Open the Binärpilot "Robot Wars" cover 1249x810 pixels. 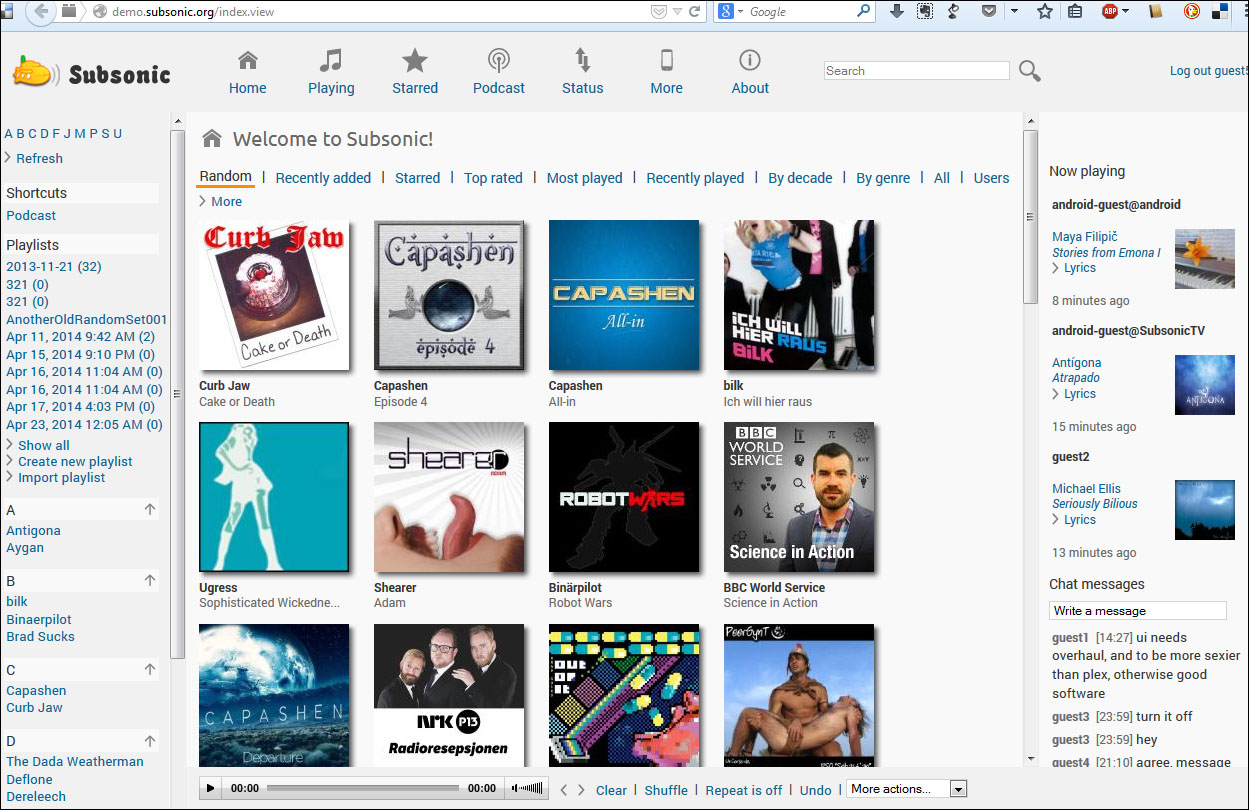point(624,497)
